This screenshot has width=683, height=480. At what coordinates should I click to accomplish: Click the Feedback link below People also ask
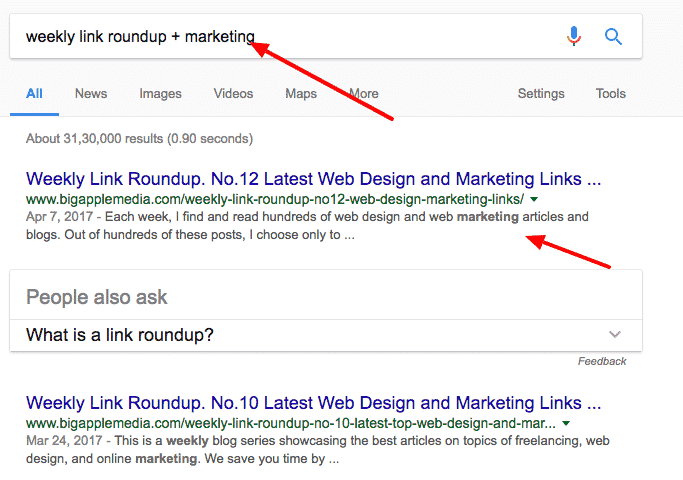[x=602, y=361]
